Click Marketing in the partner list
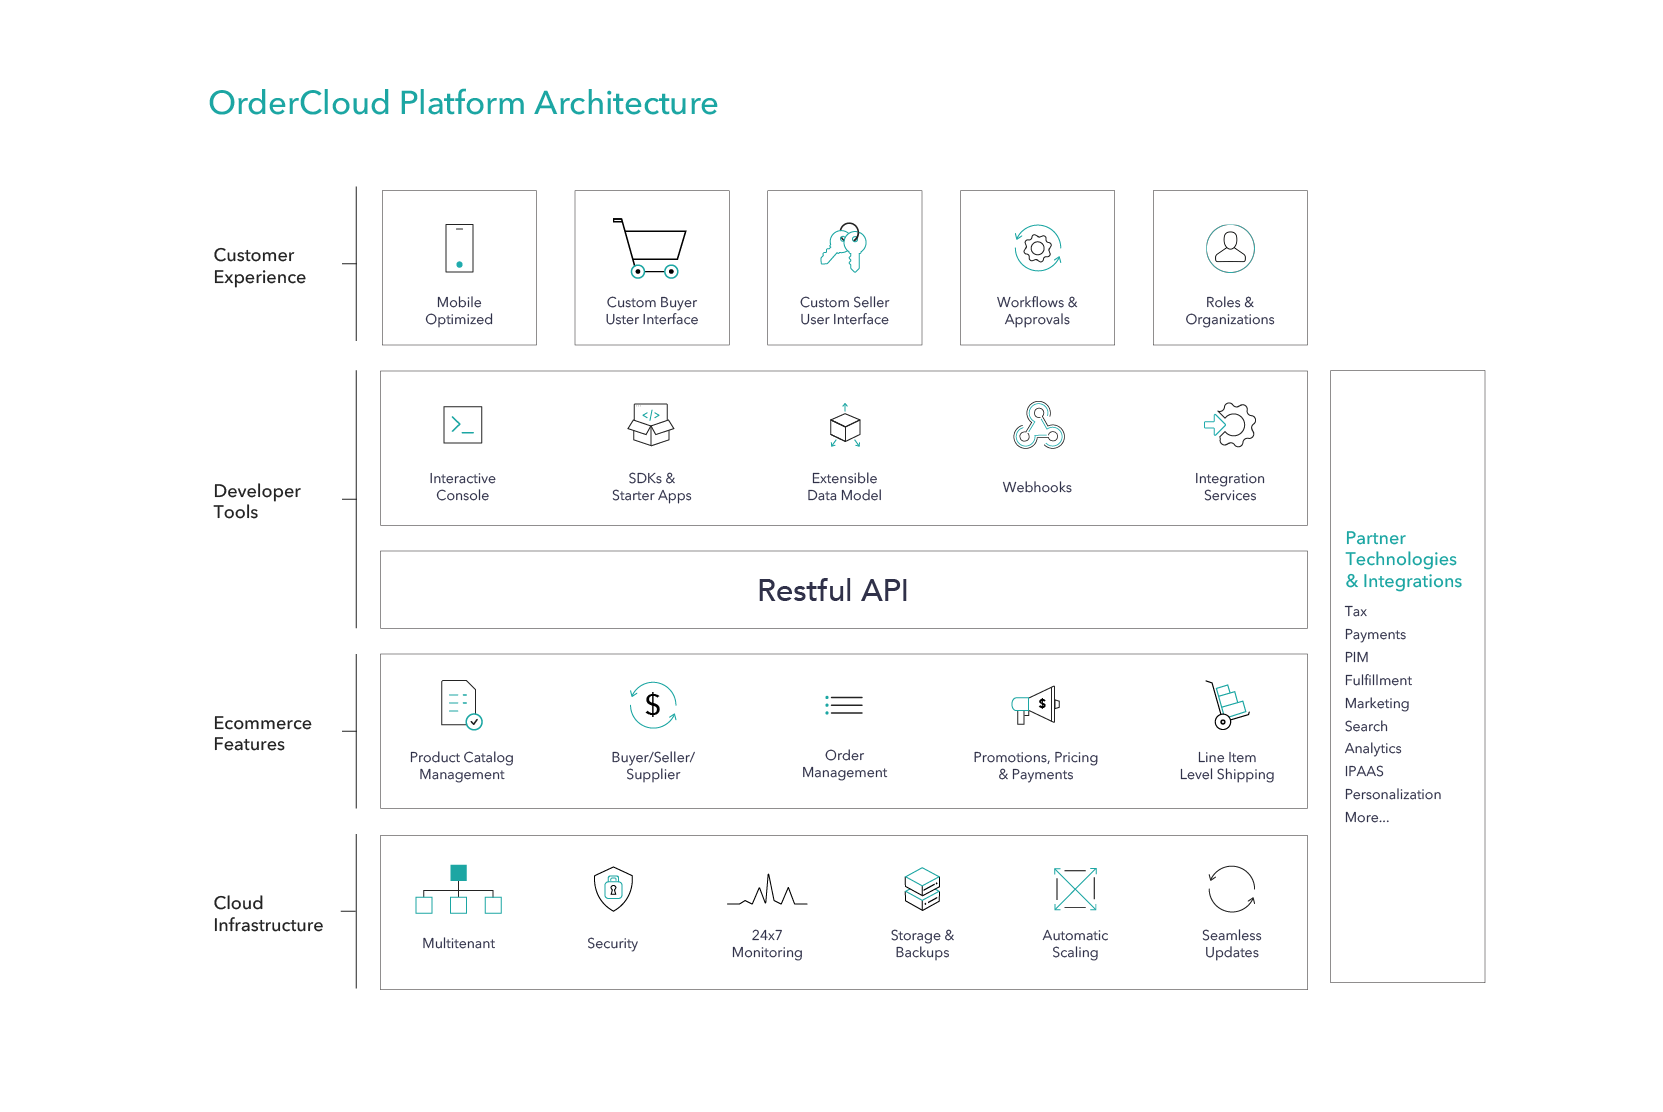Image resolution: width=1663 pixels, height=1112 pixels. coord(1377,703)
